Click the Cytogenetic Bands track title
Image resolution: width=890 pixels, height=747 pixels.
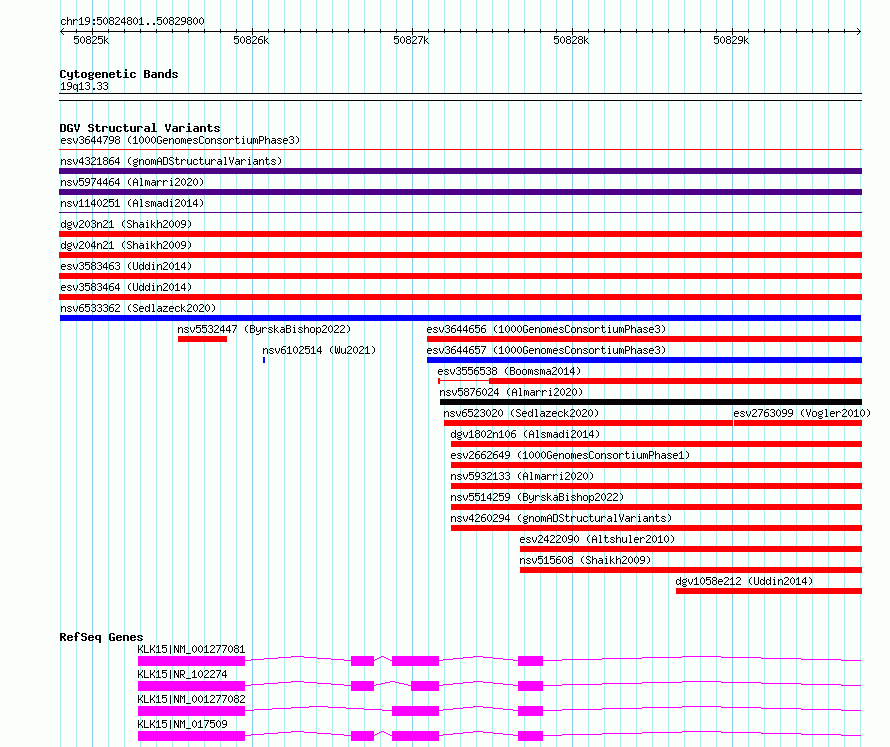coord(119,74)
